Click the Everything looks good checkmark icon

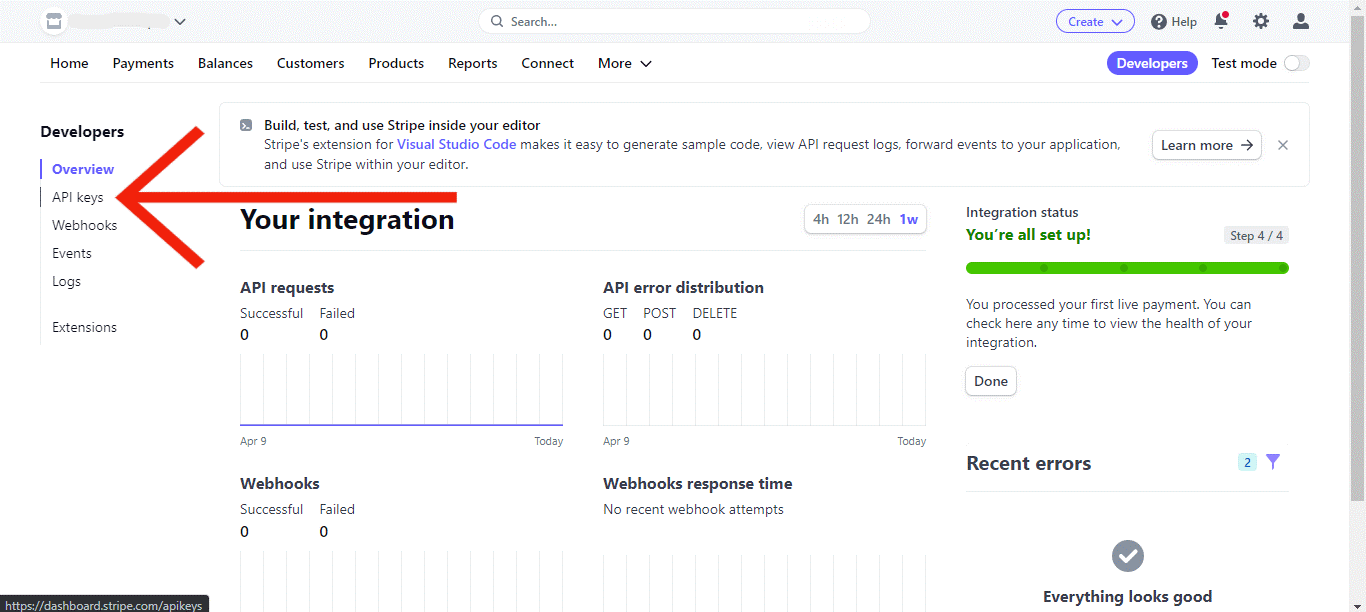(x=1128, y=556)
